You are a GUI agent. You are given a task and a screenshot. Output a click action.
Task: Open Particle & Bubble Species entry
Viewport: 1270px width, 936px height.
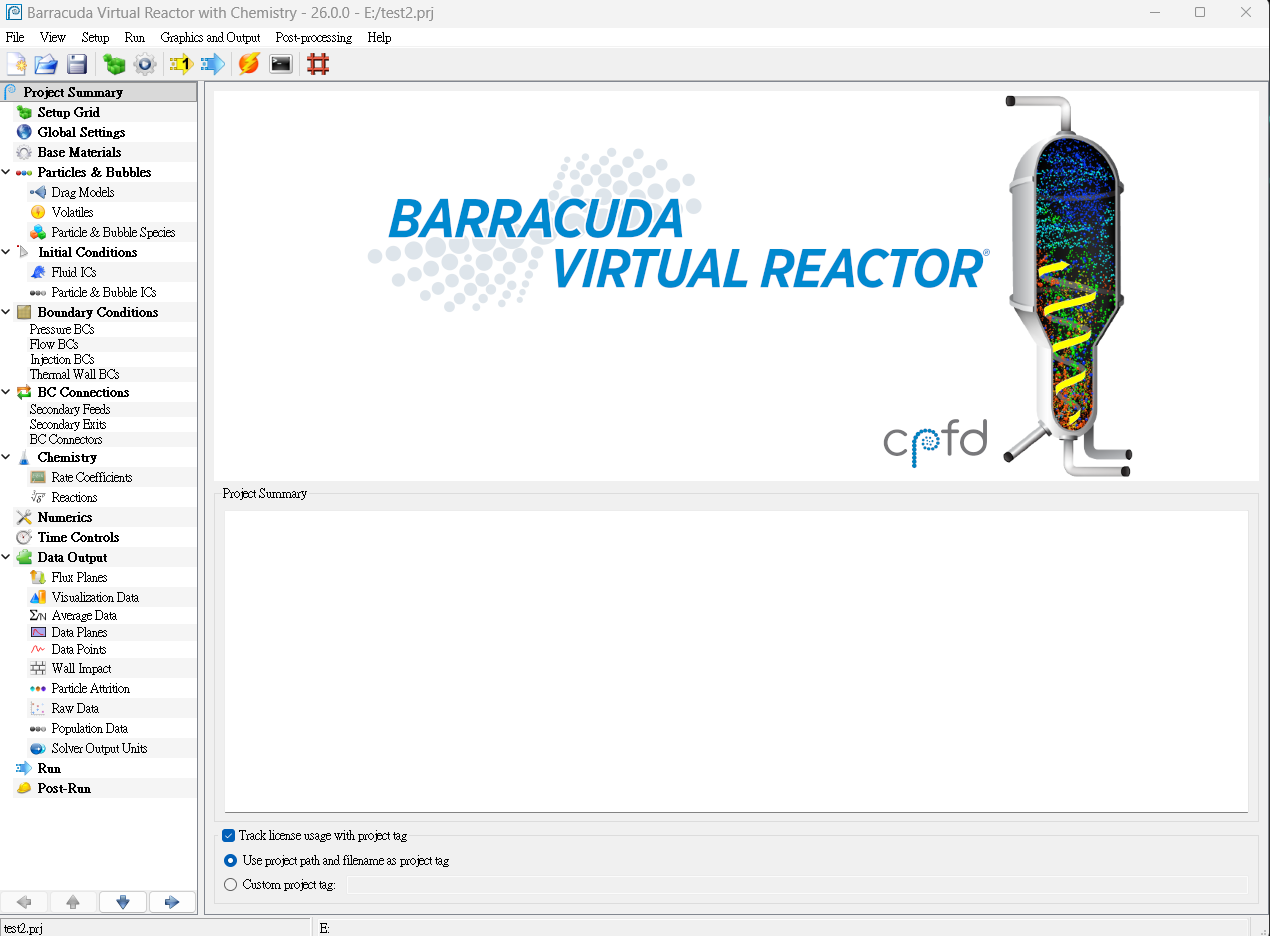click(113, 232)
